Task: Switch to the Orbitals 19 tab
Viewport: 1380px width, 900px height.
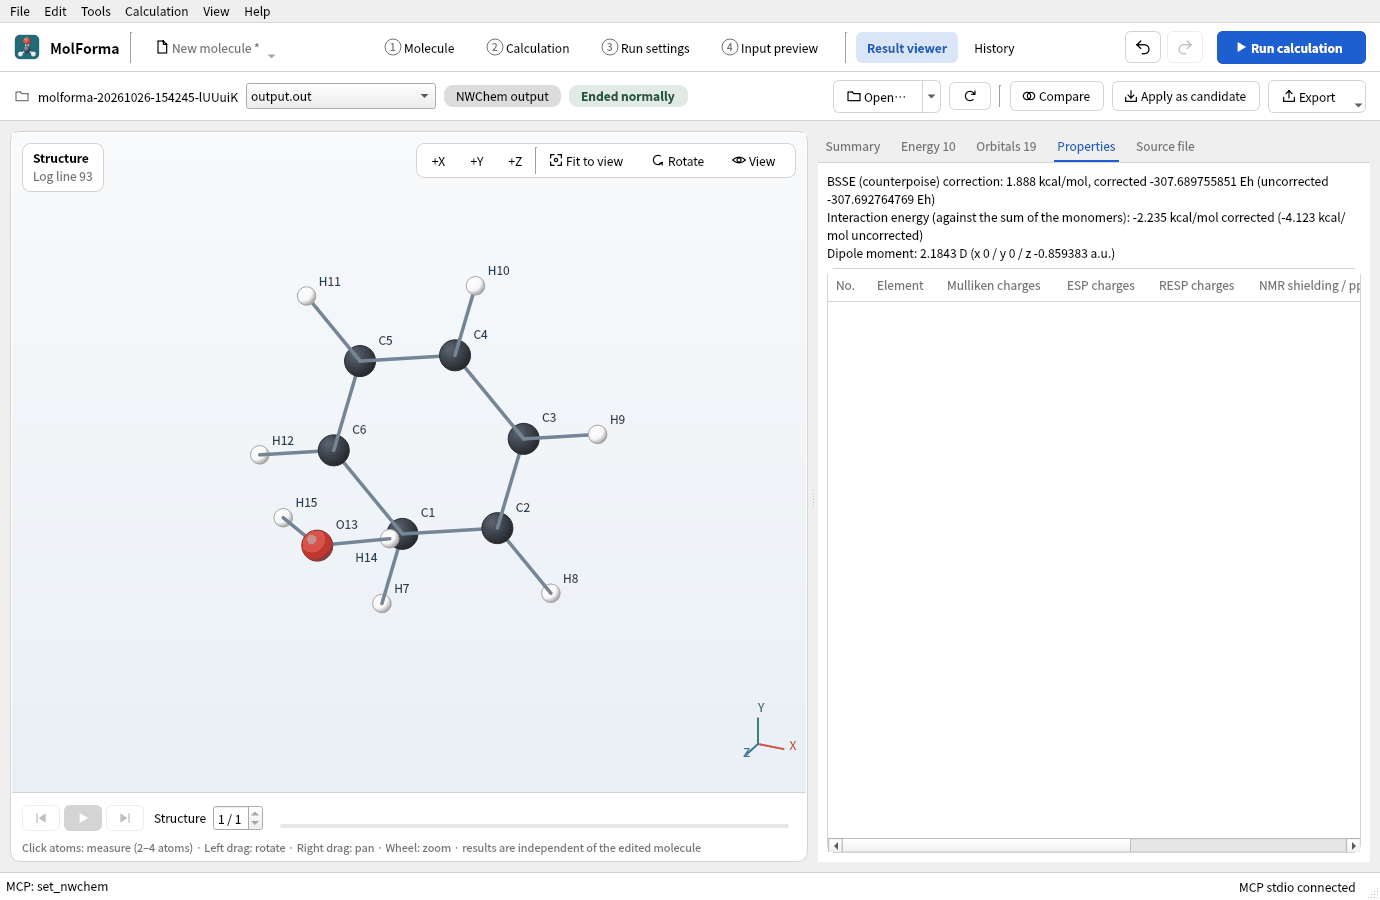Action: [x=1006, y=146]
